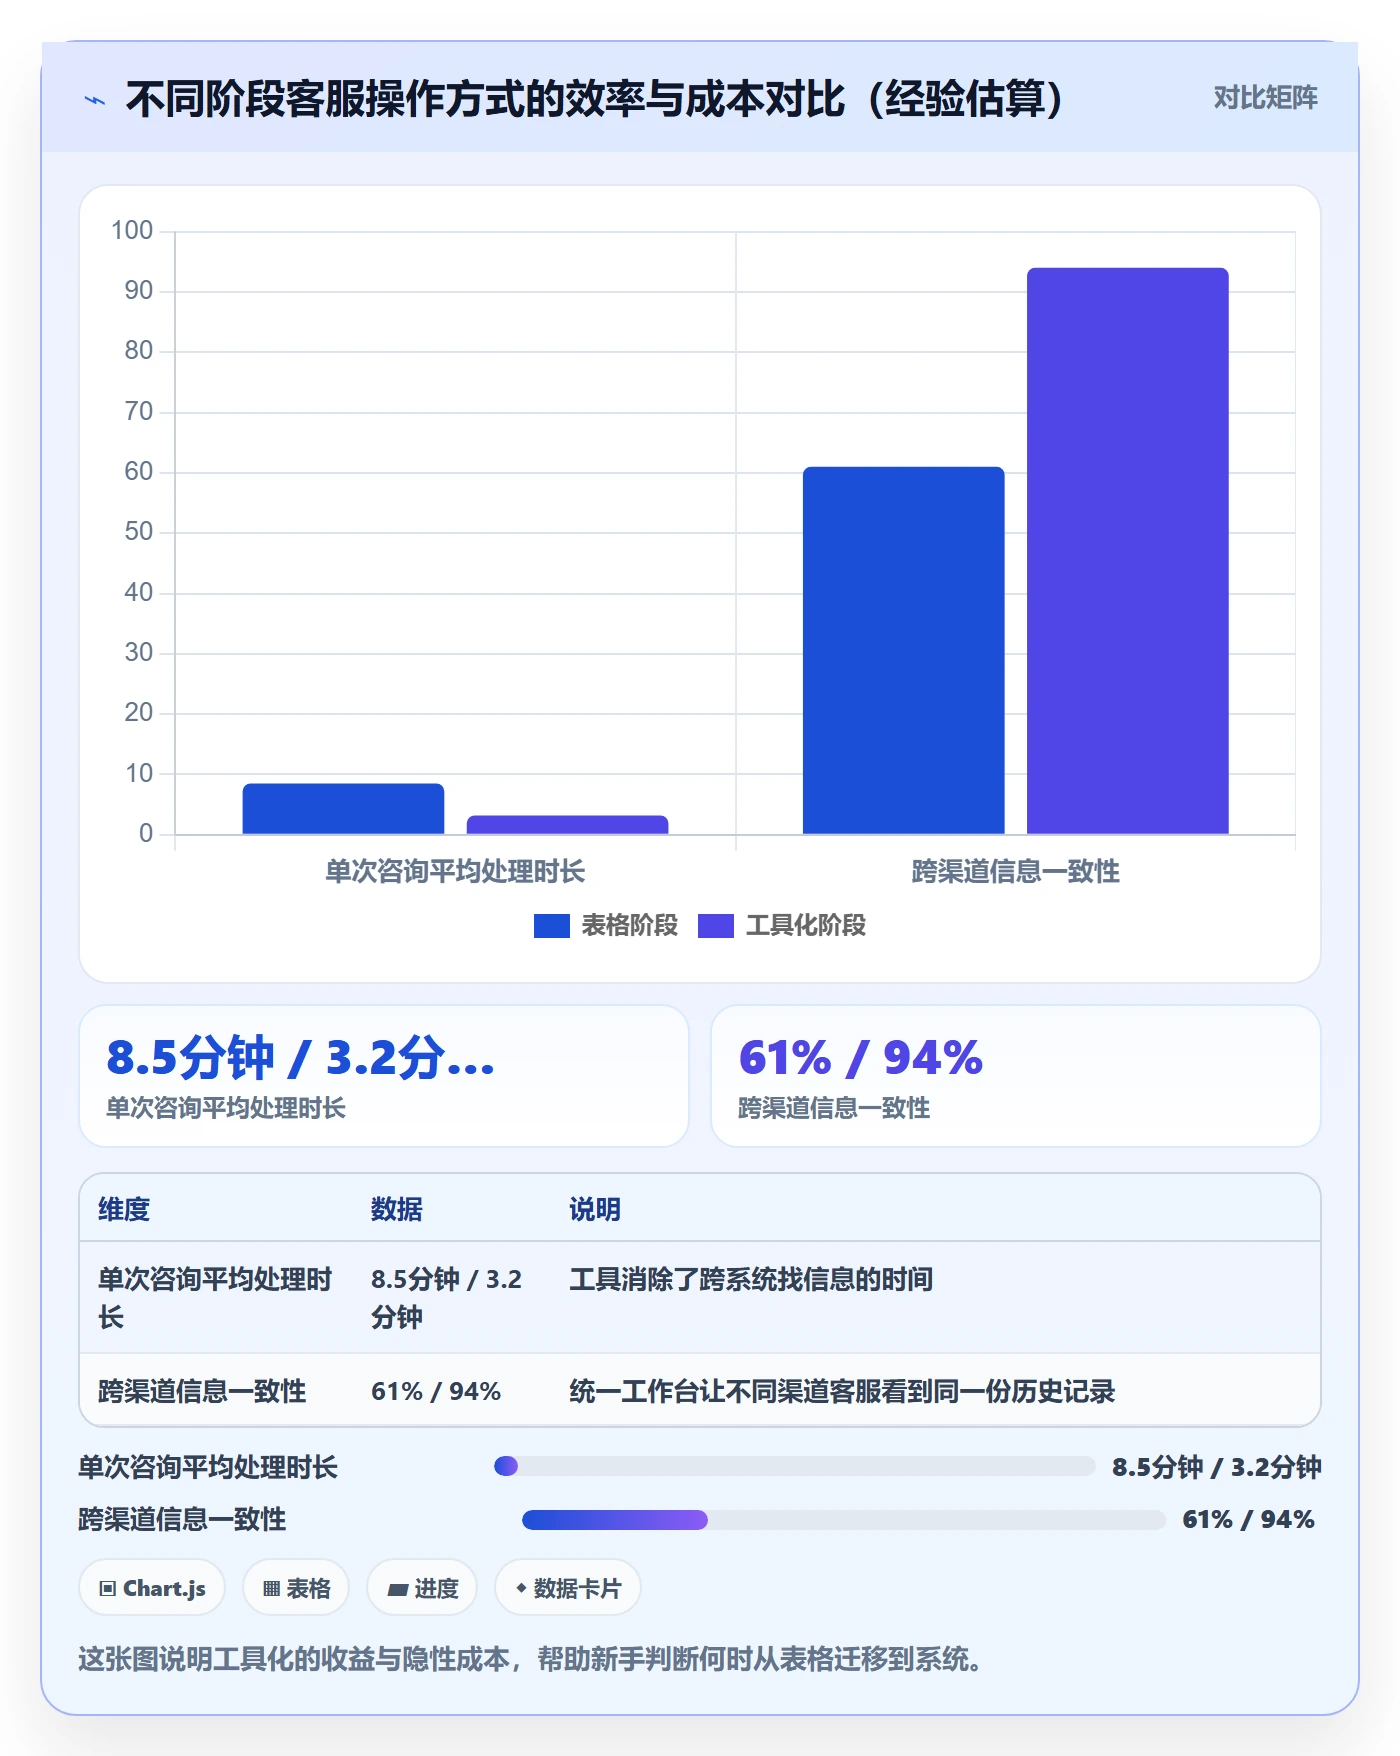Click the 进度 chip

coord(422,1588)
